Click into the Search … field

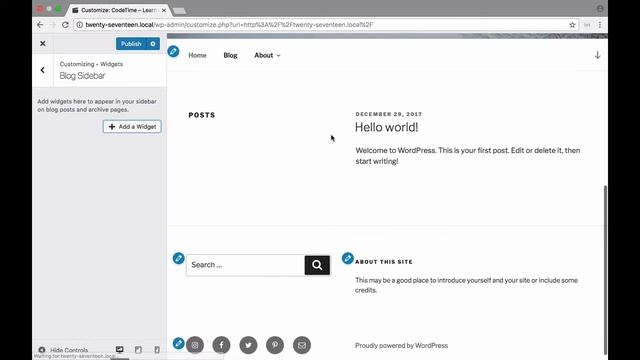[245, 265]
